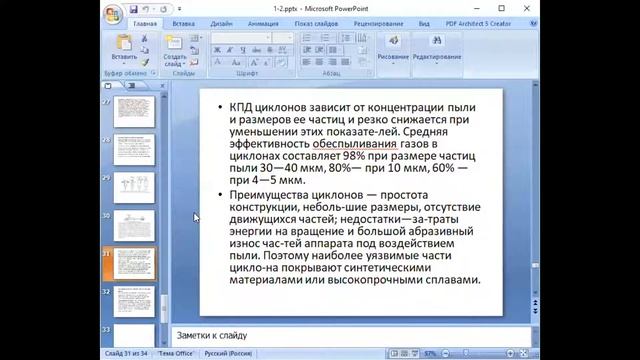Apply a numbered list
Image resolution: width=640 pixels, height=360 pixels.
pos(326,38)
